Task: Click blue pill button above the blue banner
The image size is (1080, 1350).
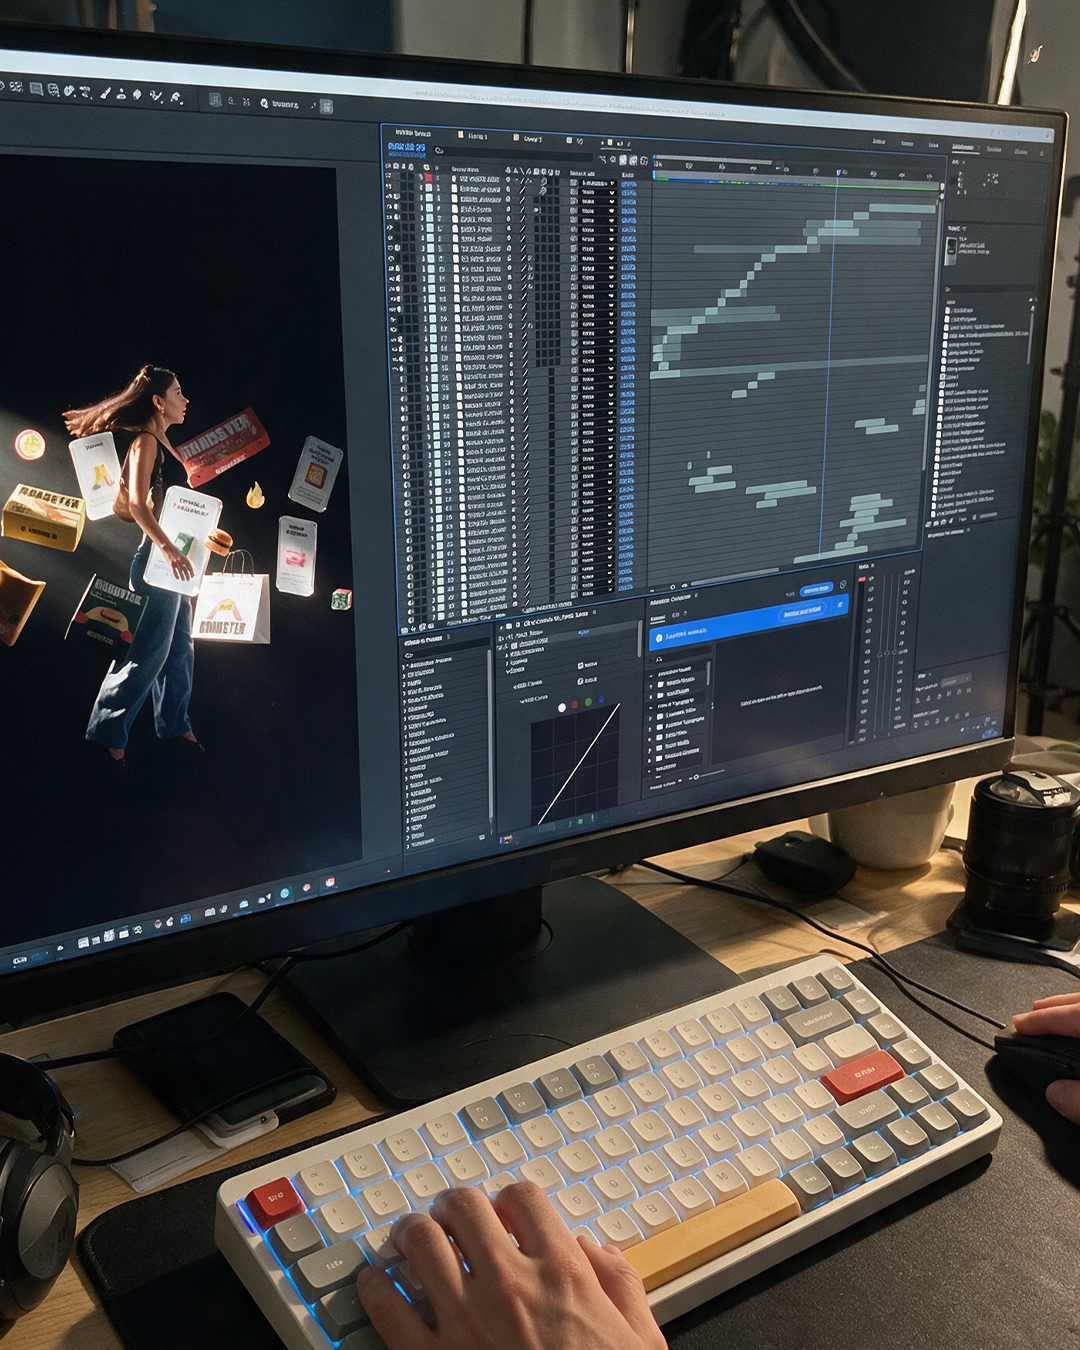Action: (816, 590)
